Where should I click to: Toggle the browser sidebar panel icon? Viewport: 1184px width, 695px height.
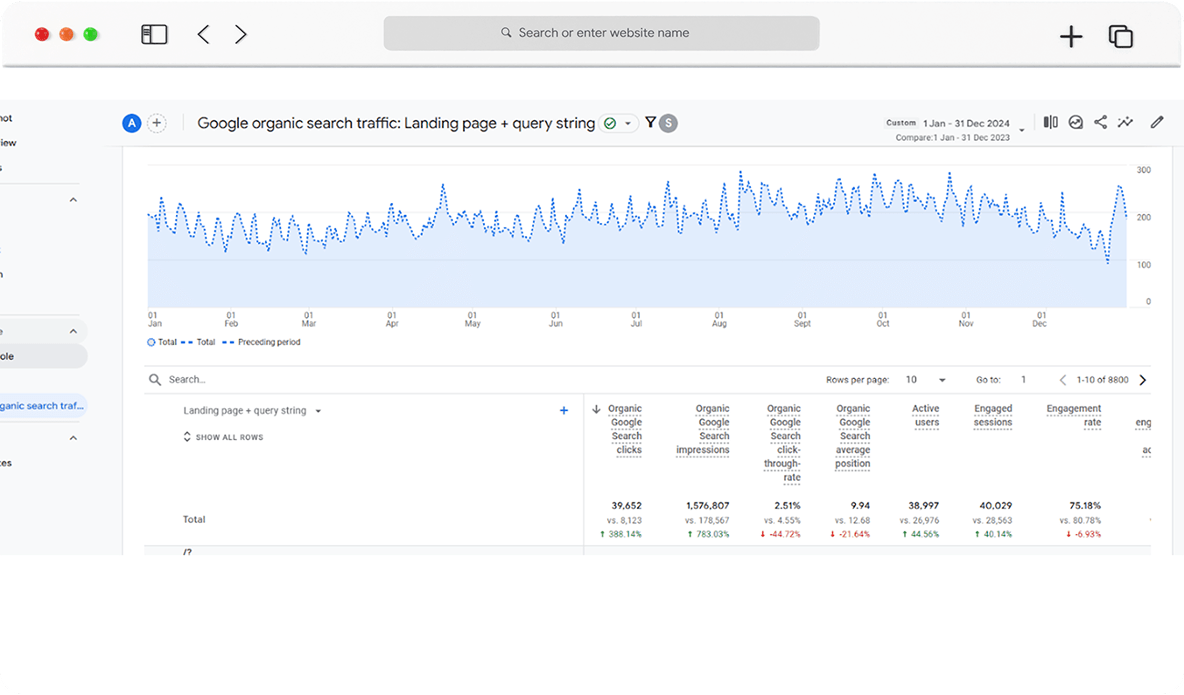[154, 35]
